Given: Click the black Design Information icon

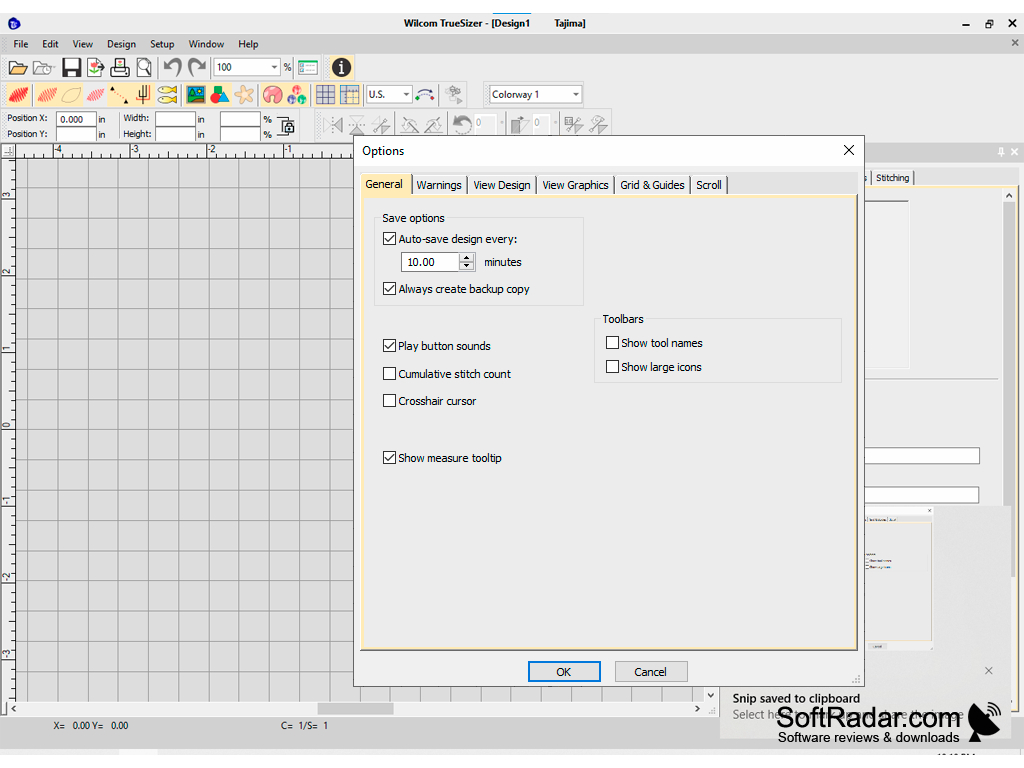Looking at the screenshot, I should pos(341,67).
